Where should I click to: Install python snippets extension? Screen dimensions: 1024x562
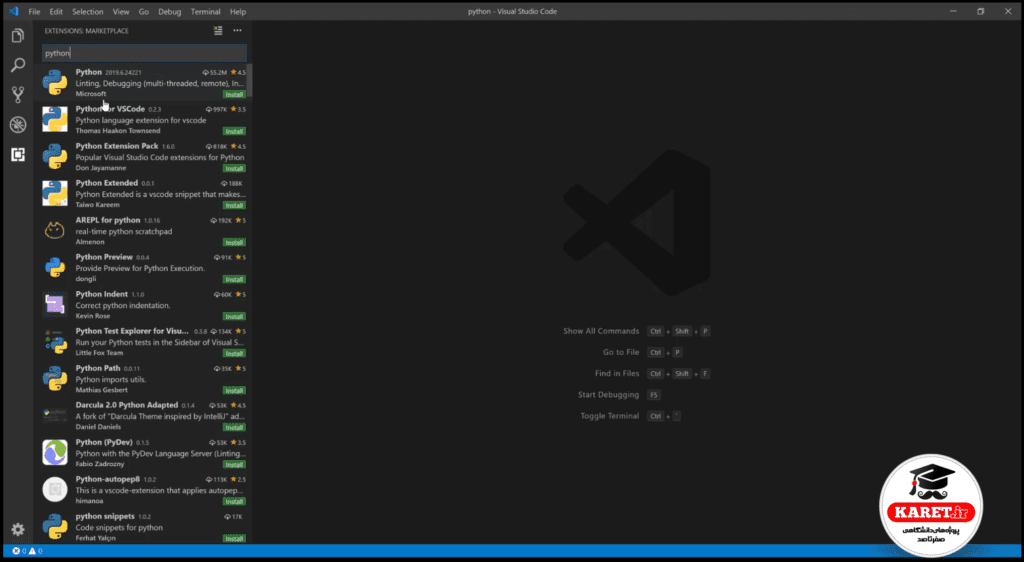pos(234,539)
